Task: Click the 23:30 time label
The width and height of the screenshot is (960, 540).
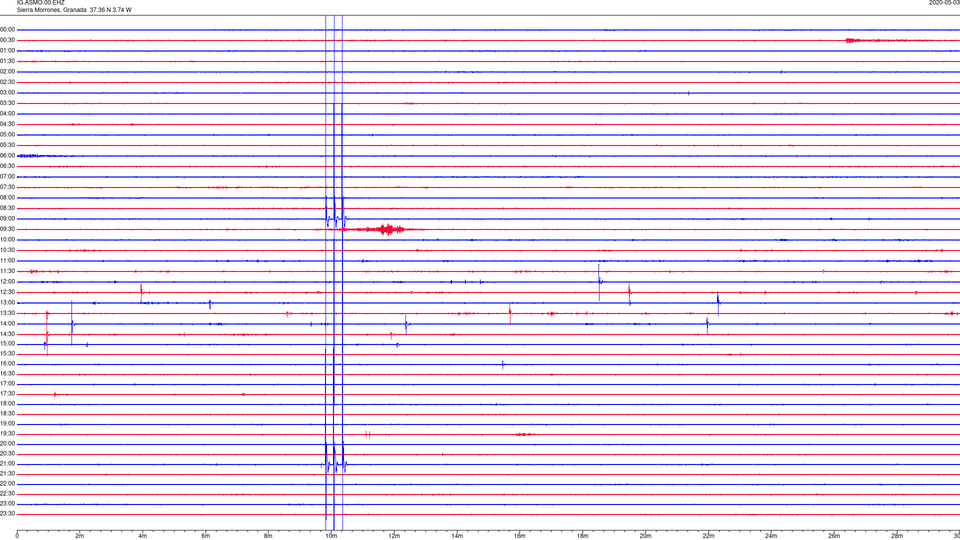Action: coord(8,514)
